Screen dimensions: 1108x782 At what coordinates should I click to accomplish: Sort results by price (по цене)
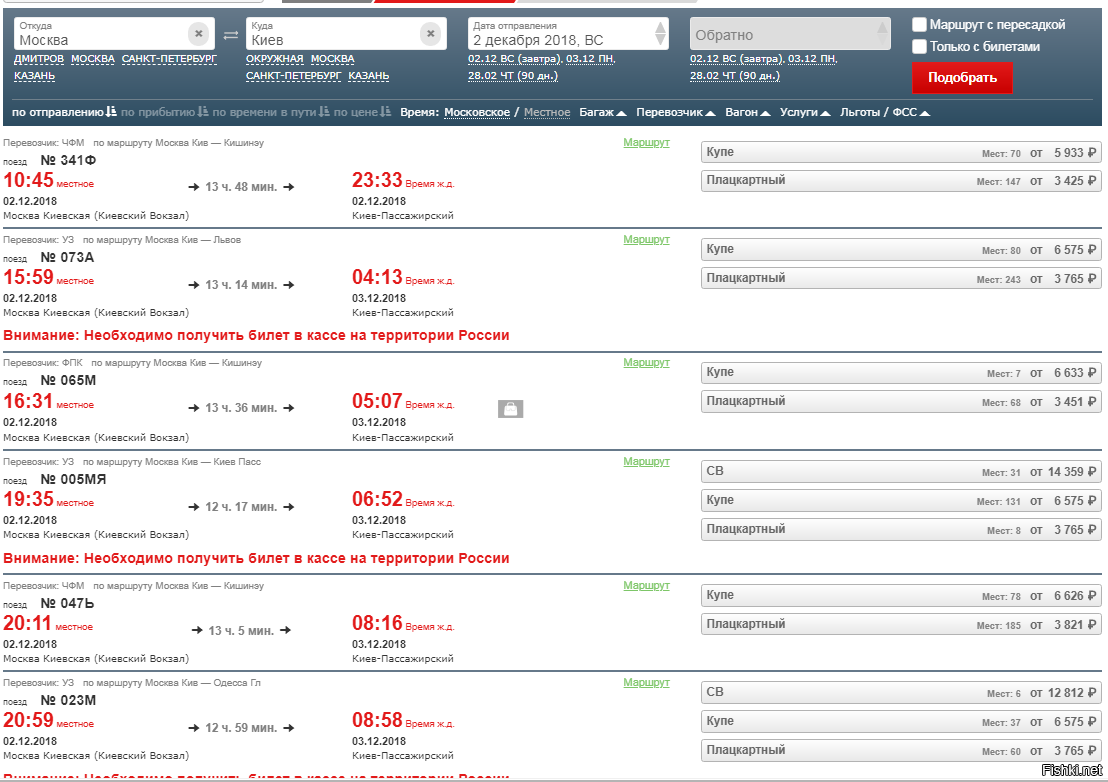click(x=362, y=112)
